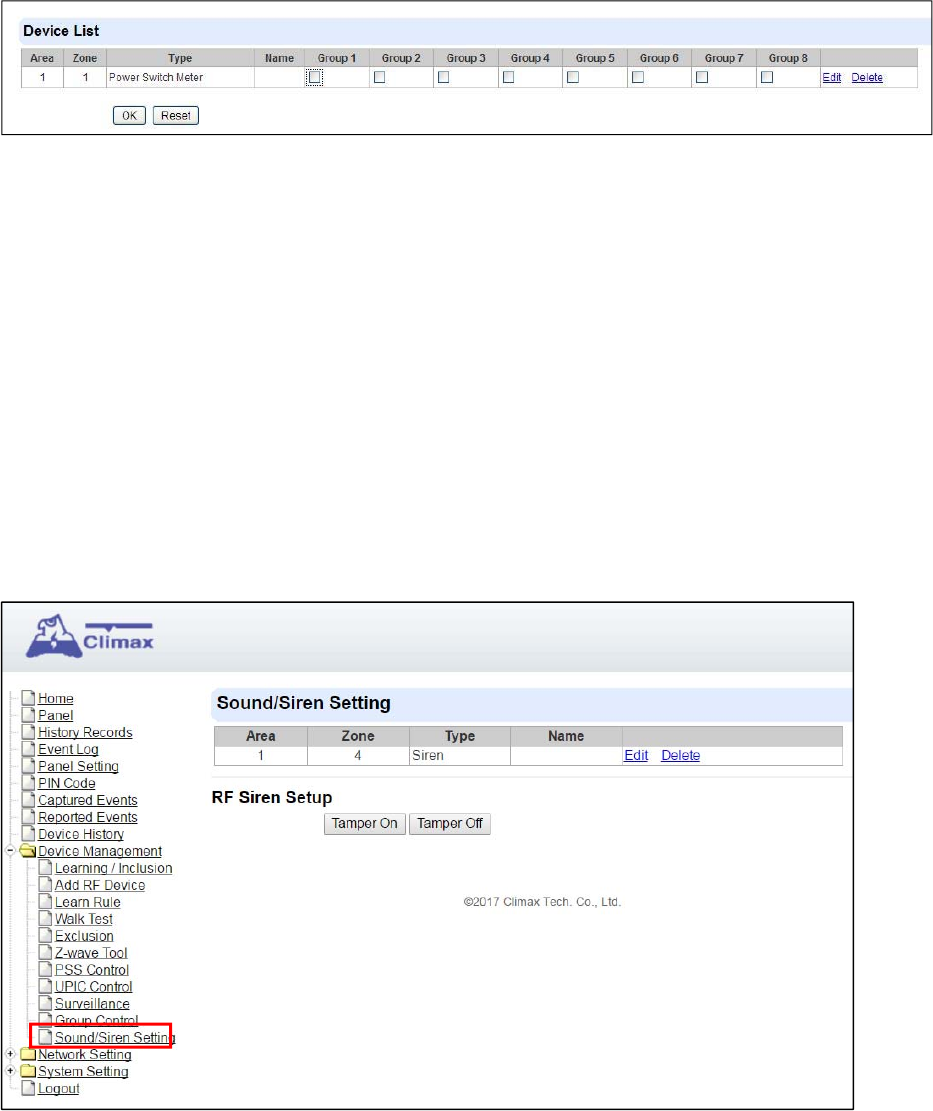Image resolution: width=933 pixels, height=1111 pixels.
Task: Expand the Network Setting folder
Action: (x=11, y=1054)
